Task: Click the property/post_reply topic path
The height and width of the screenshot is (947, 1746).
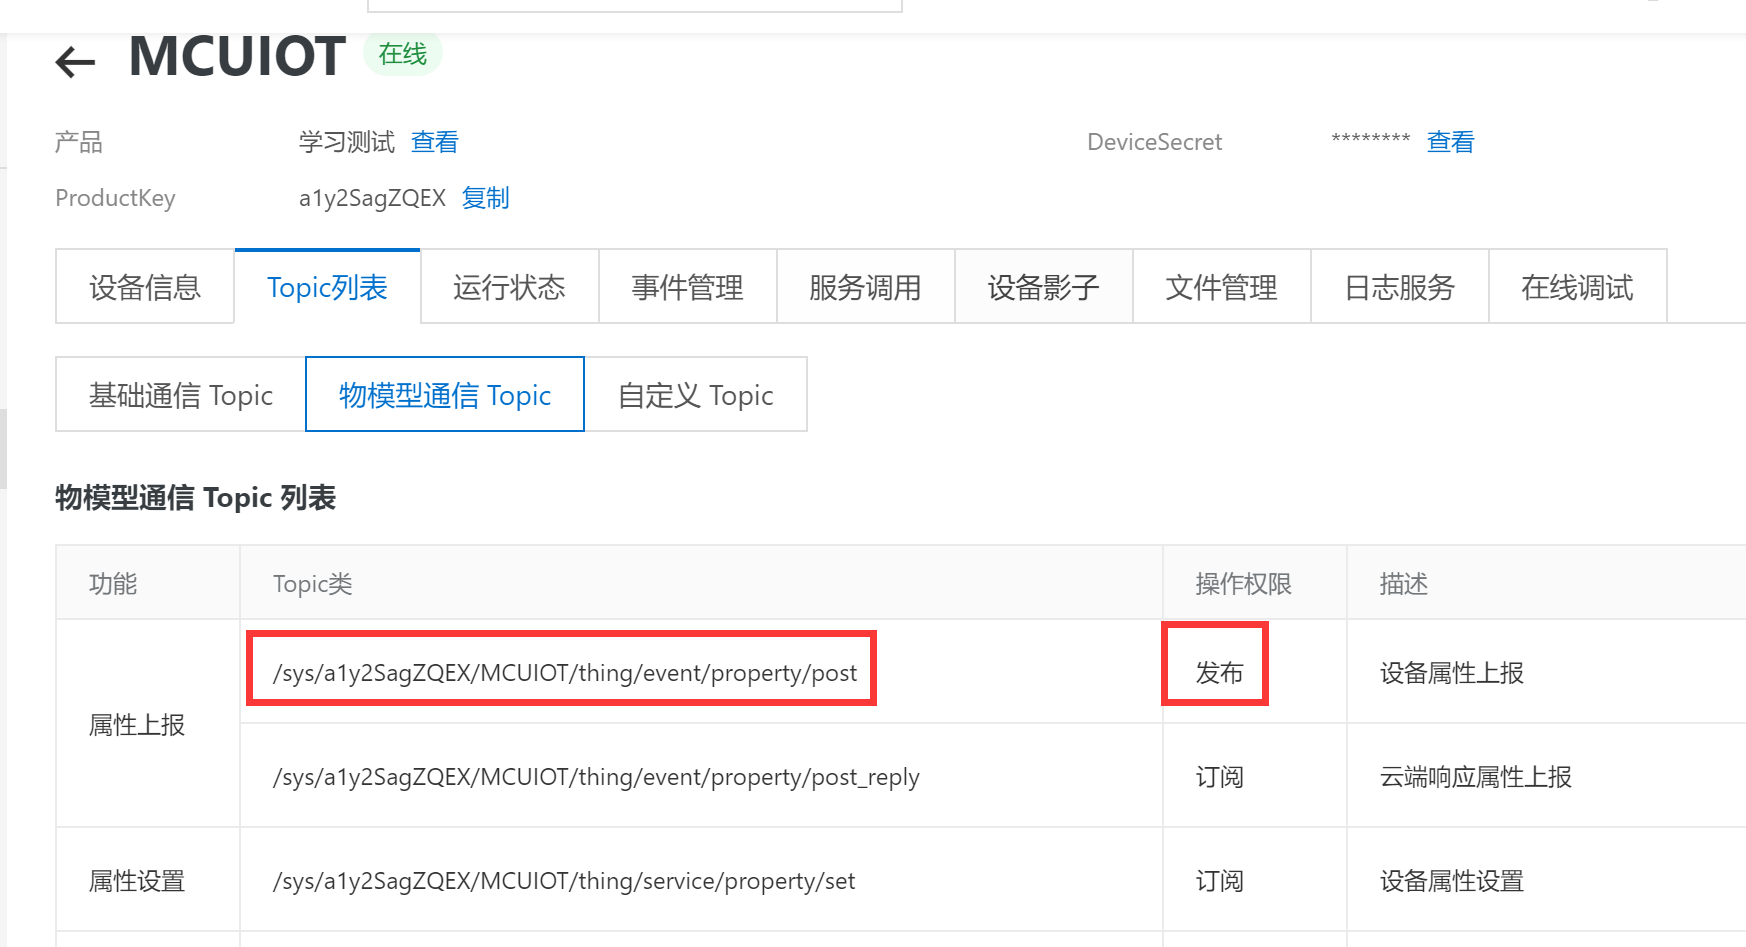Action: tap(596, 777)
